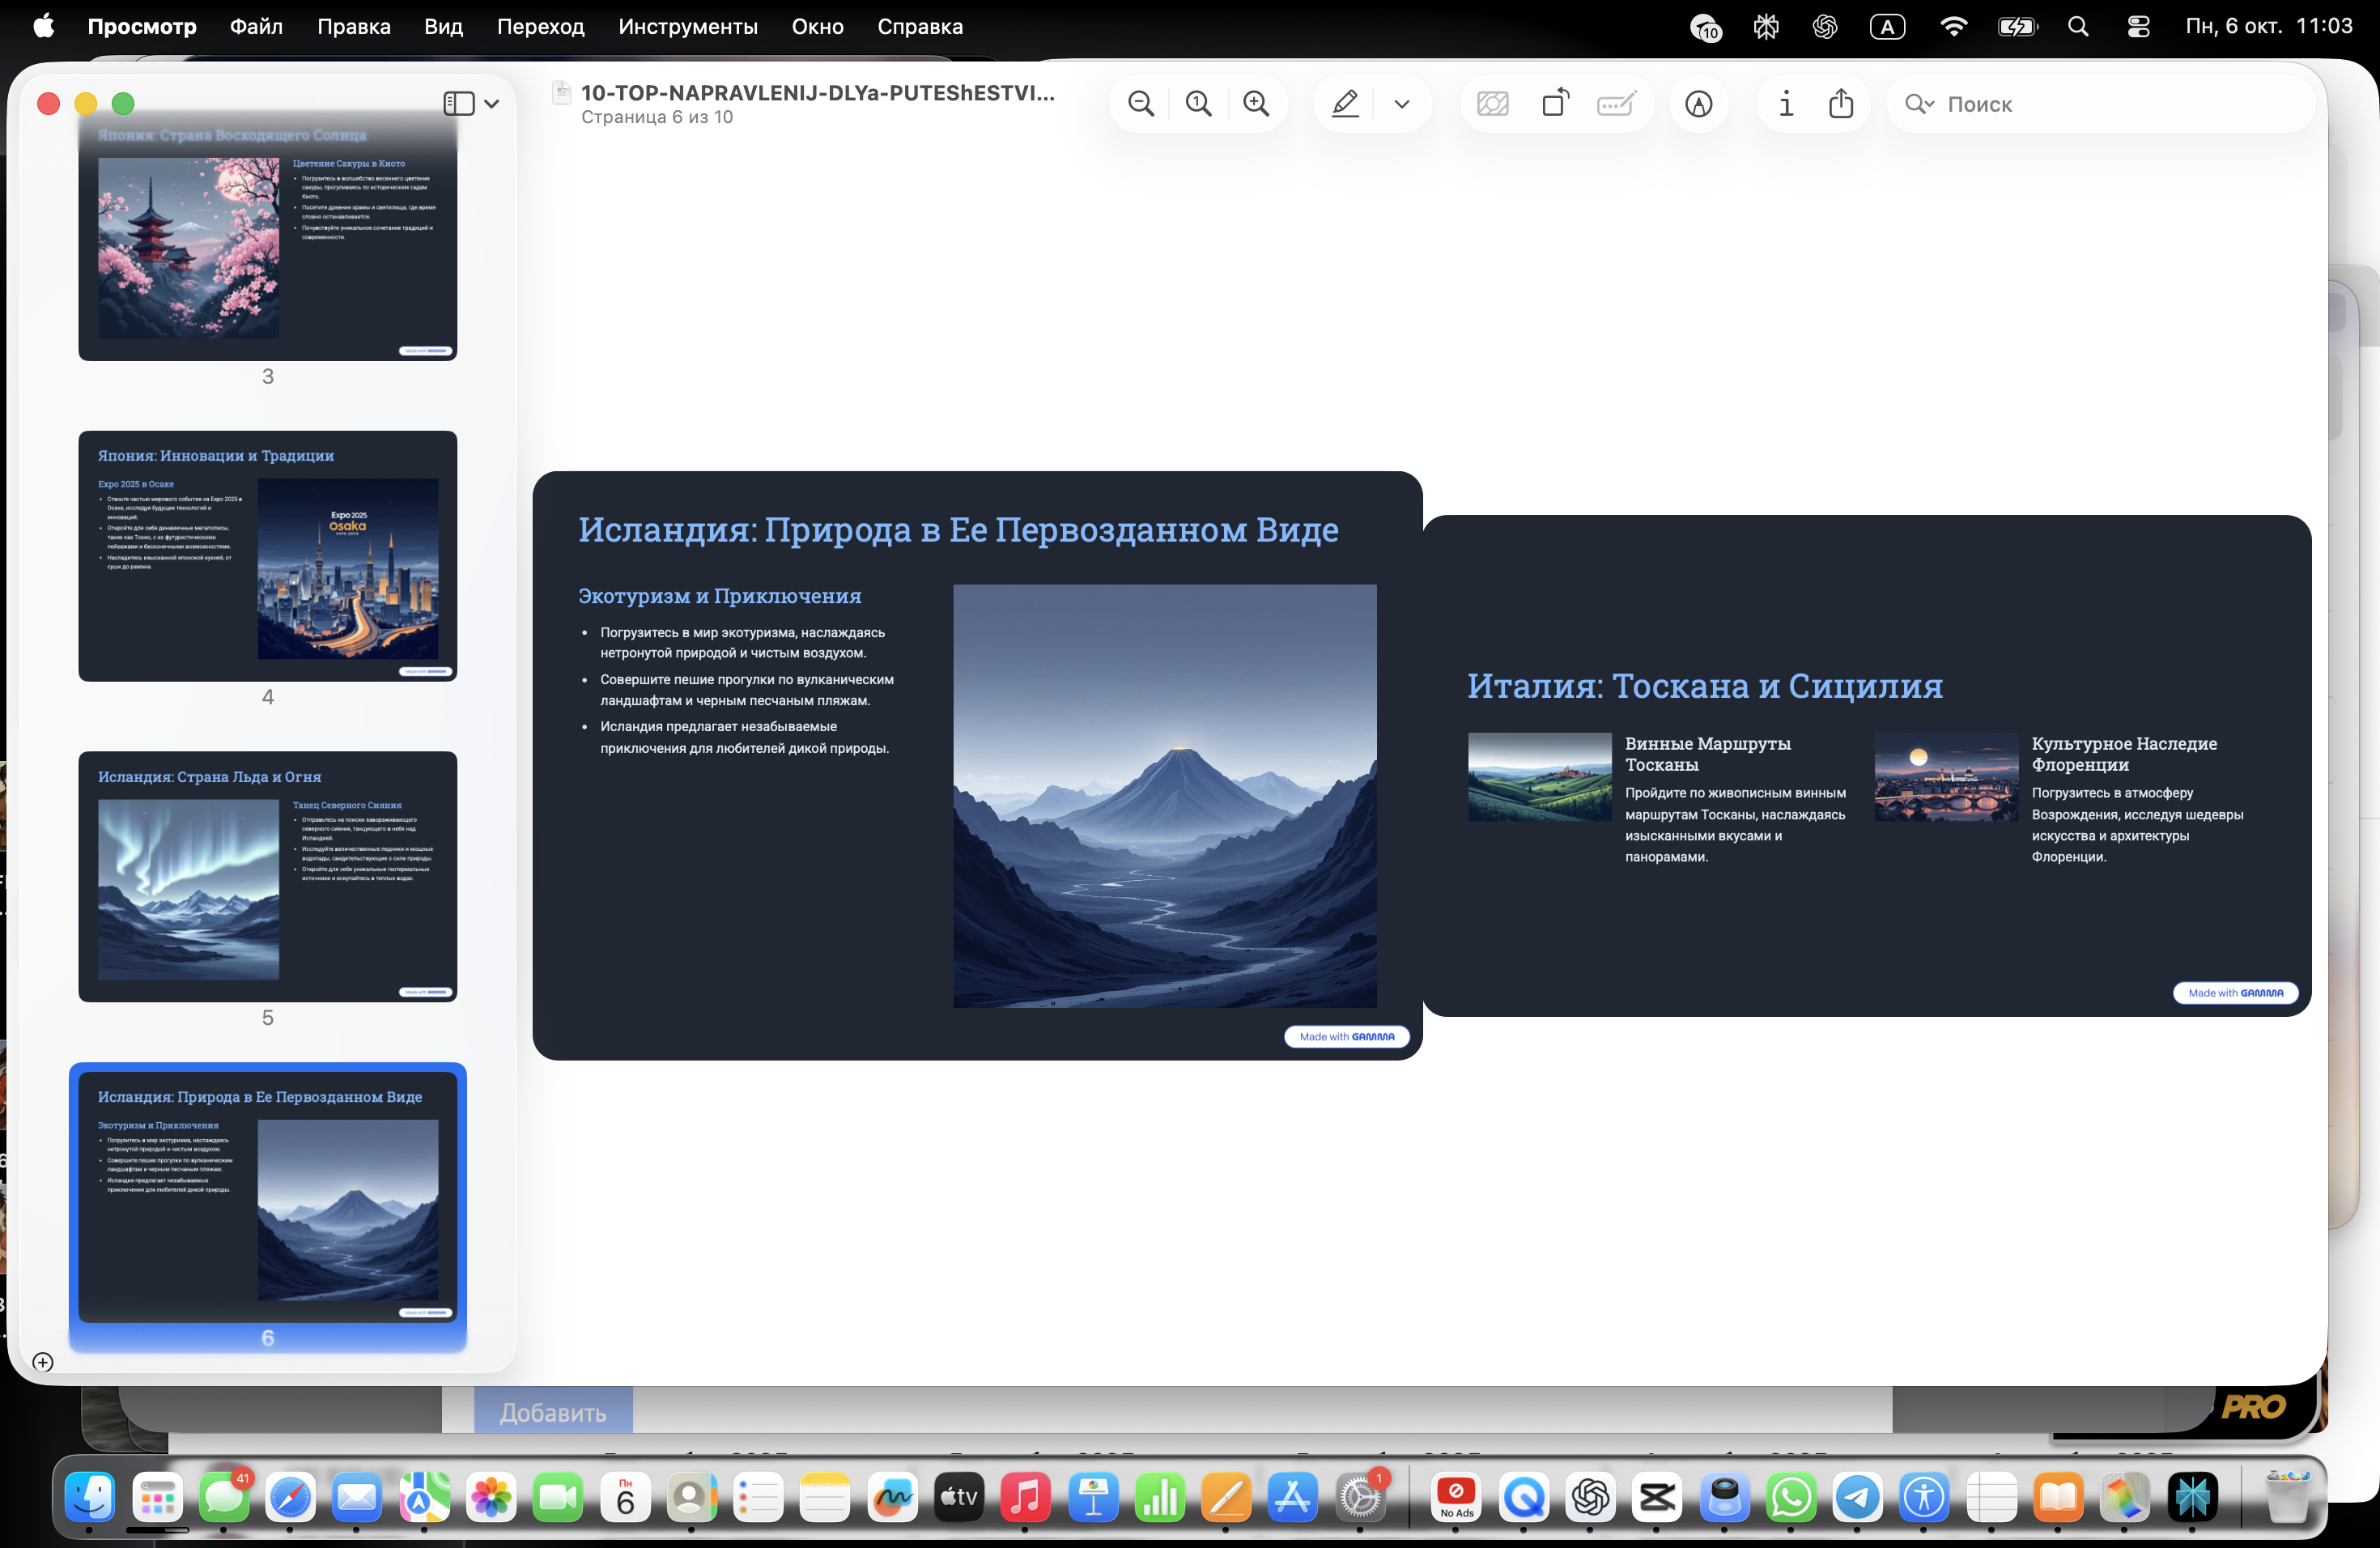2380x1548 pixels.
Task: Click the Поиск search field
Action: (2120, 104)
